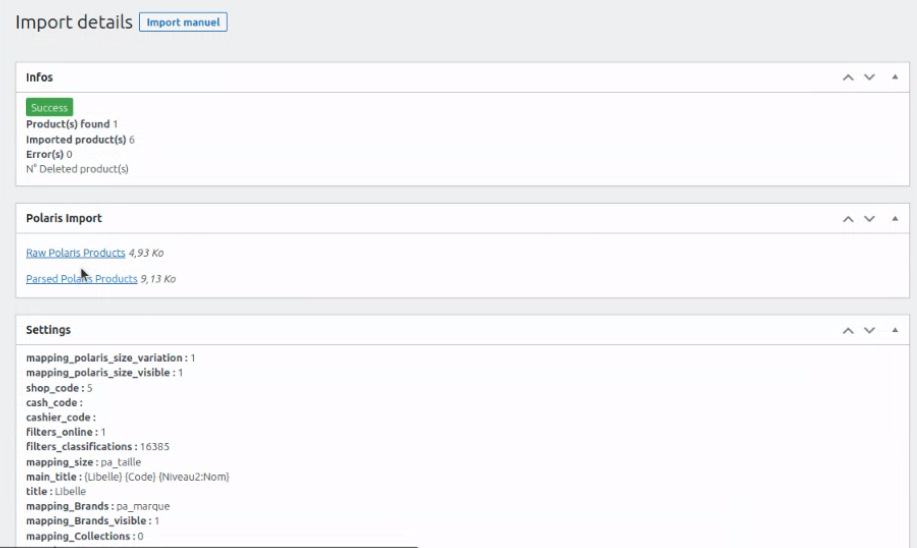Collapse the Infos panel with its triangle toggle
917x548 pixels.
click(x=893, y=78)
